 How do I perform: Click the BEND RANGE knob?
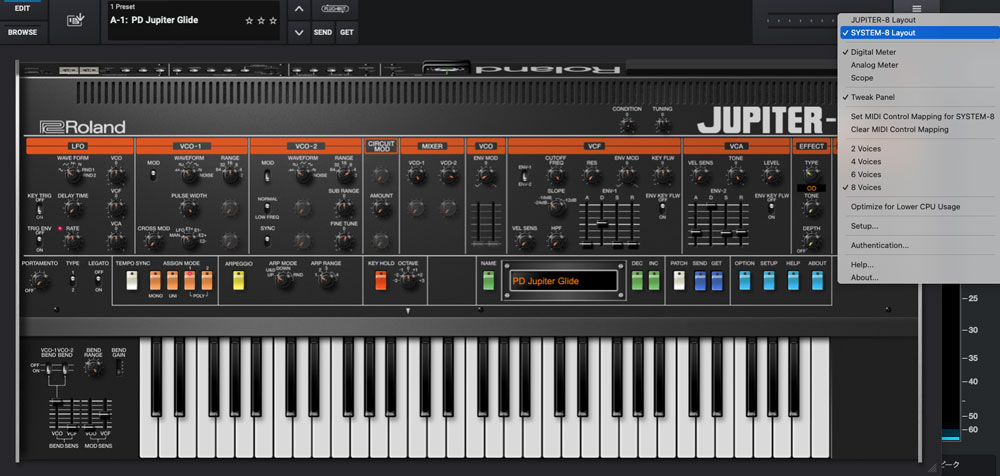click(x=93, y=366)
